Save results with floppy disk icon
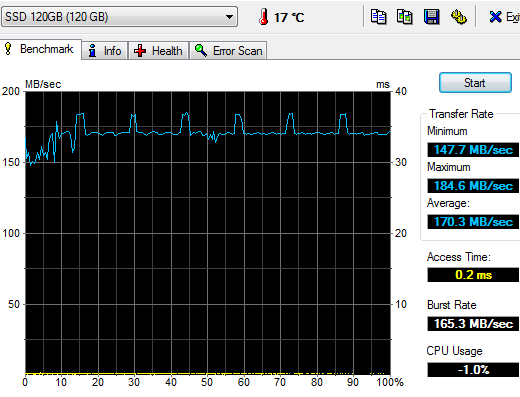Image resolution: width=520 pixels, height=397 pixels. coord(432,17)
